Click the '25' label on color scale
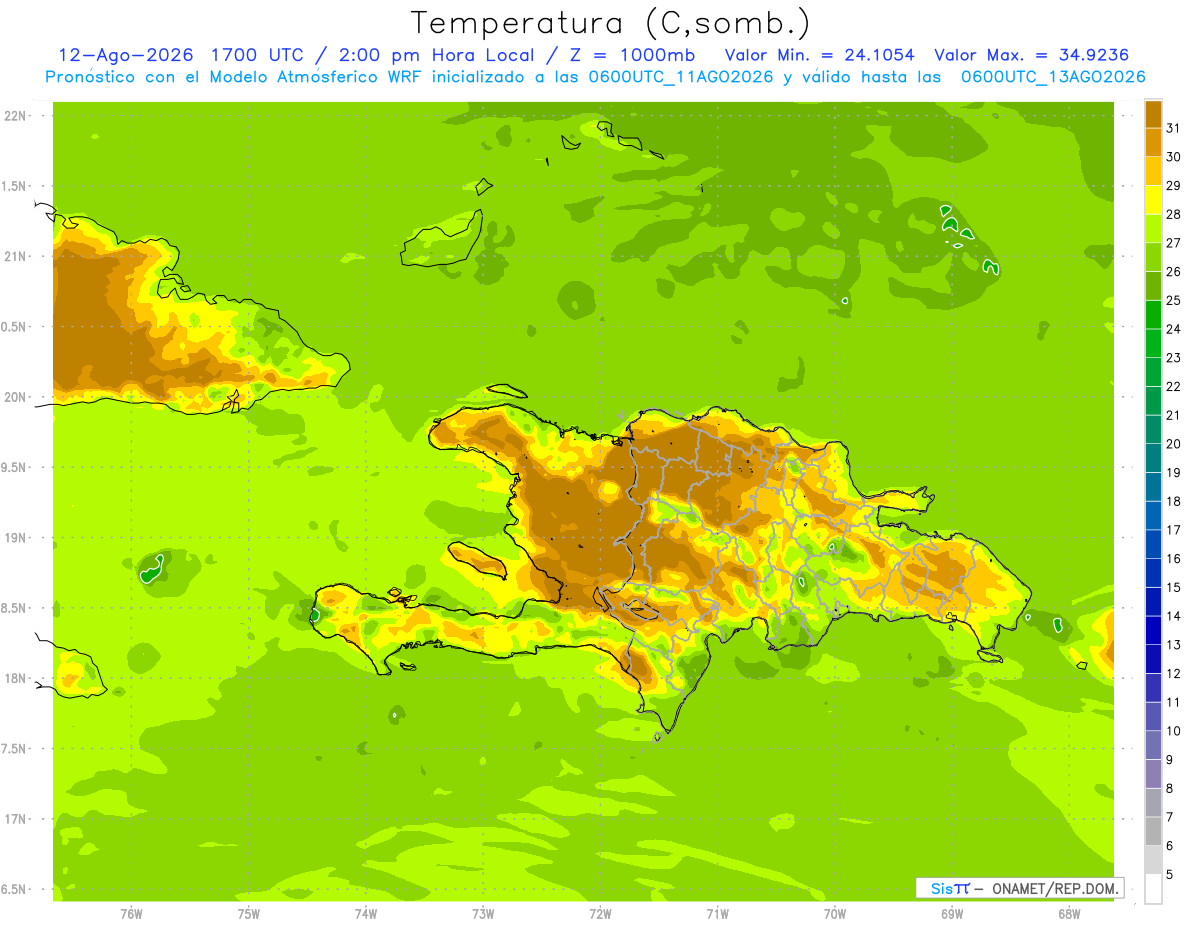The image size is (1200, 927). pyautogui.click(x=1174, y=300)
